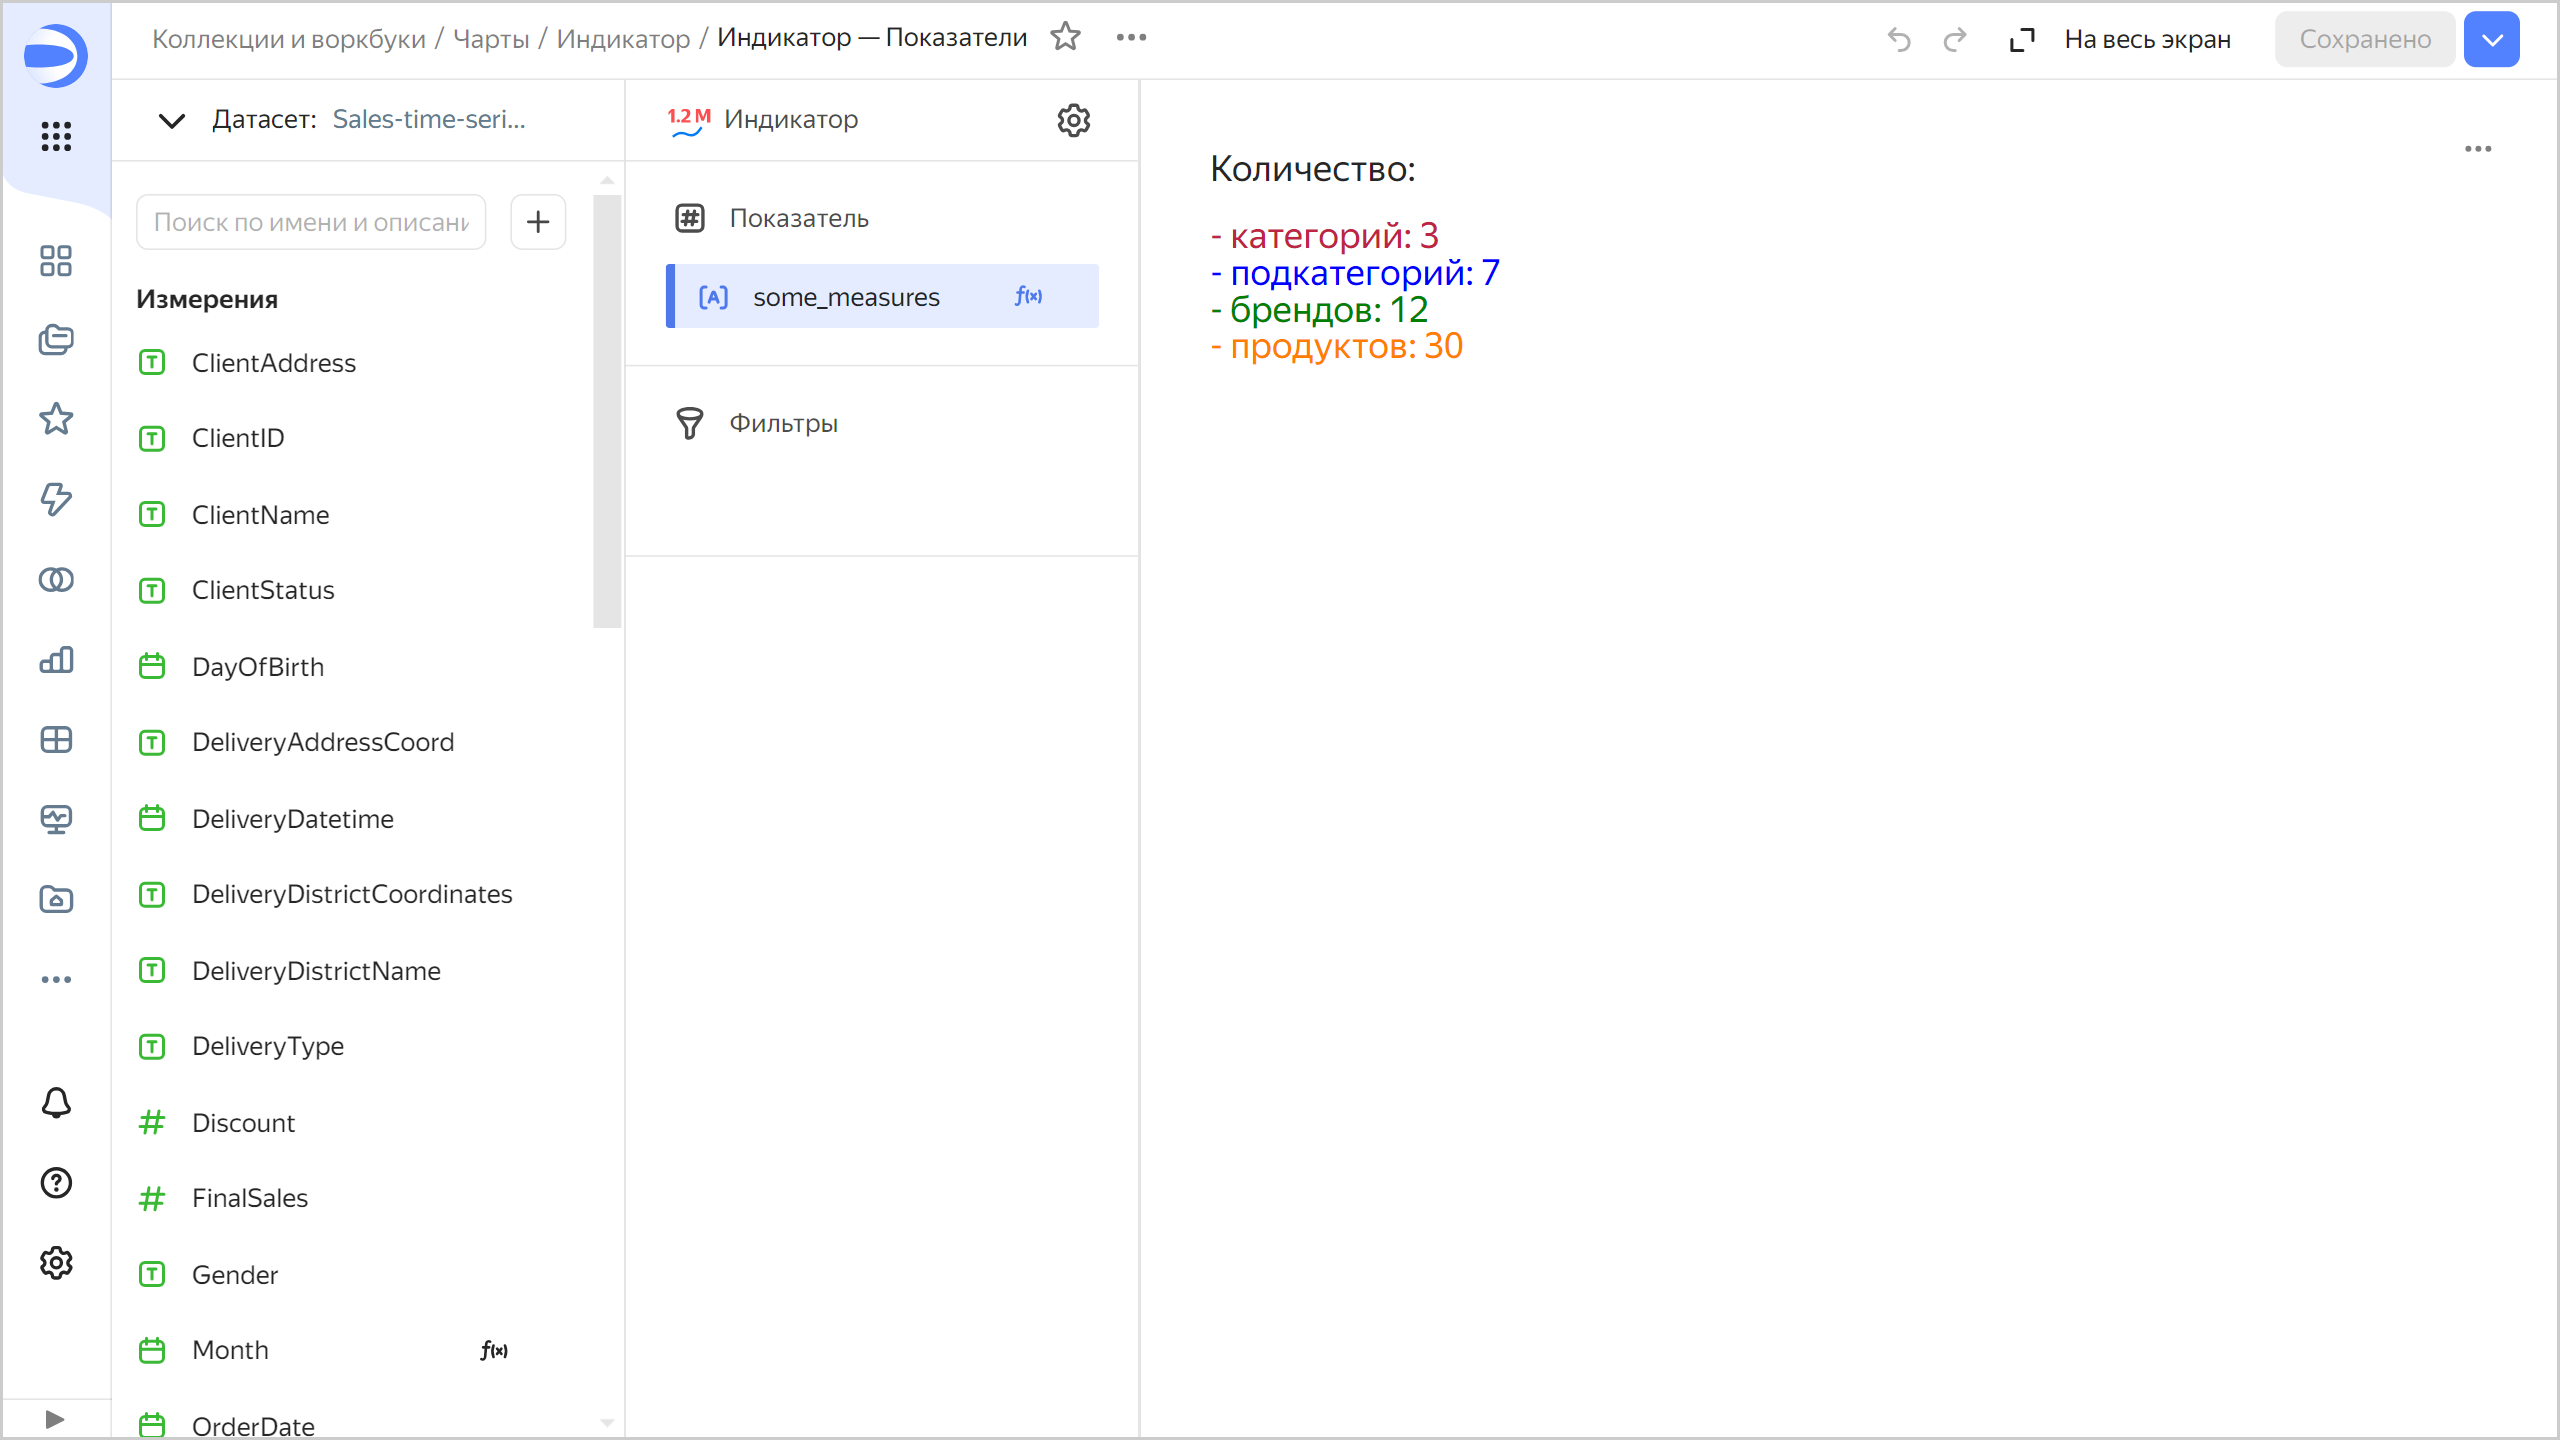The height and width of the screenshot is (1440, 2560).
Task: Collapse the dataset panel chevron
Action: (x=172, y=120)
